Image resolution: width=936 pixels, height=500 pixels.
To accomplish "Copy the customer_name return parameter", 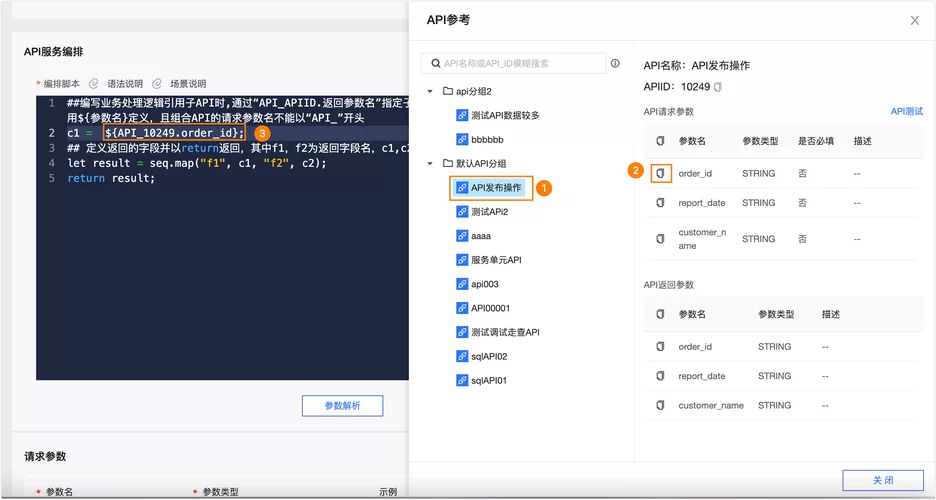I will 660,405.
